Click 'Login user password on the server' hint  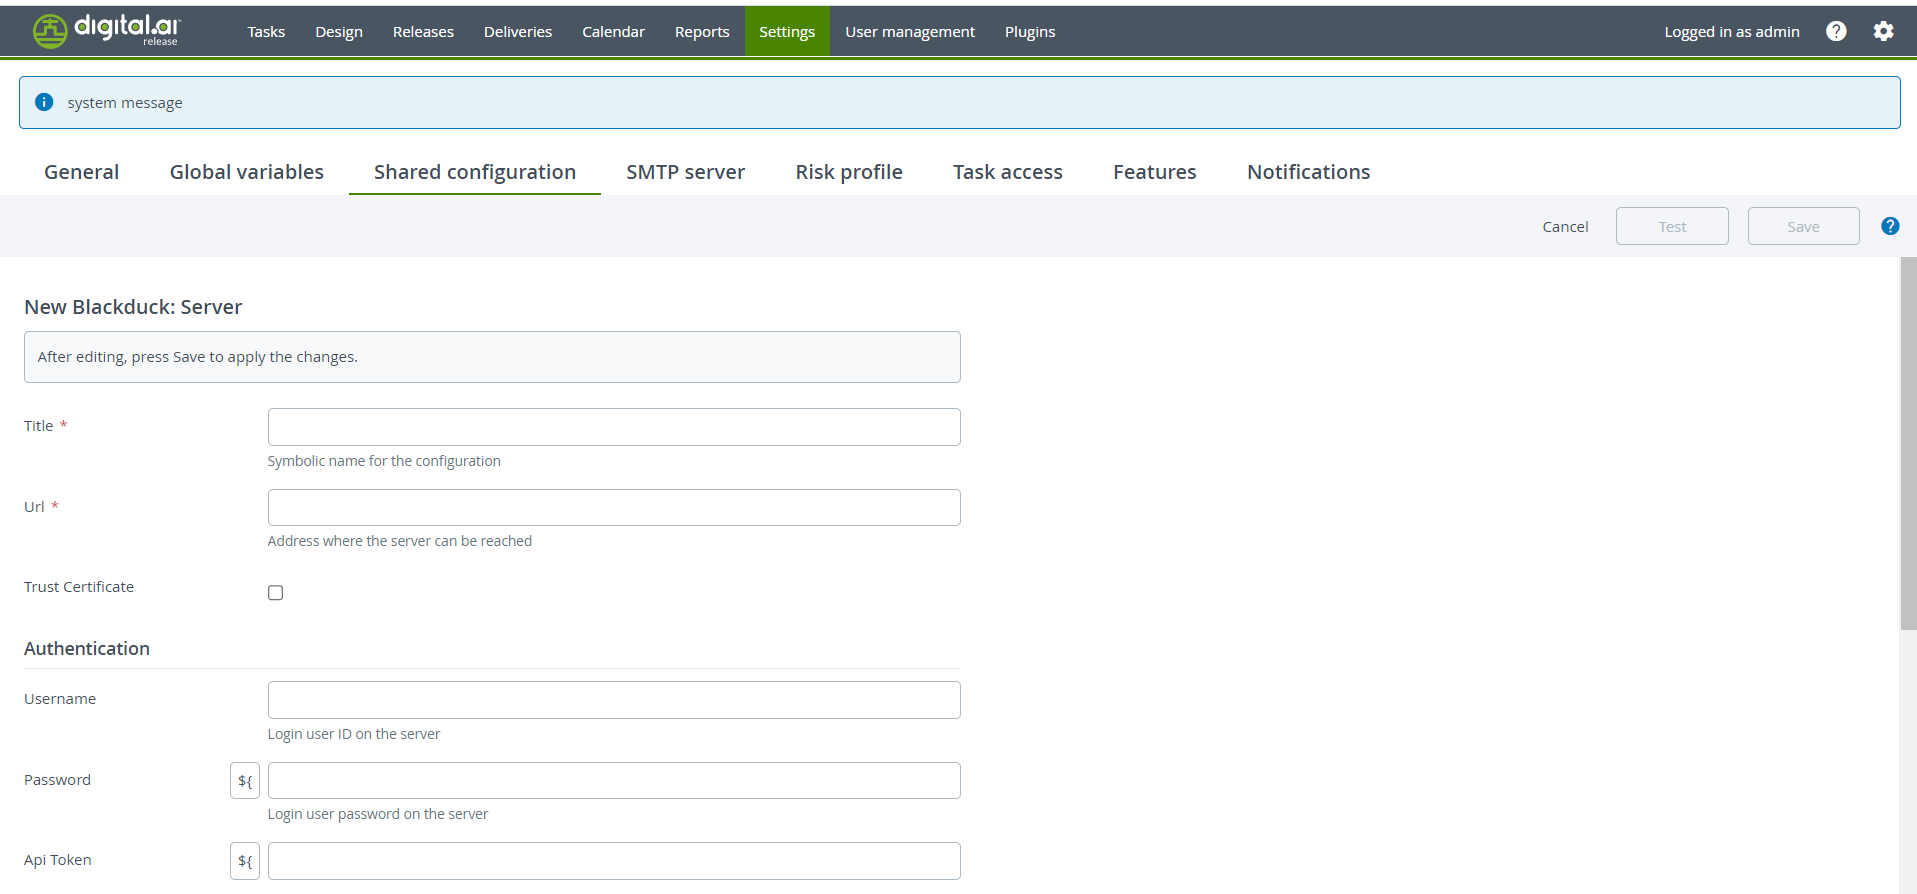[x=378, y=814]
